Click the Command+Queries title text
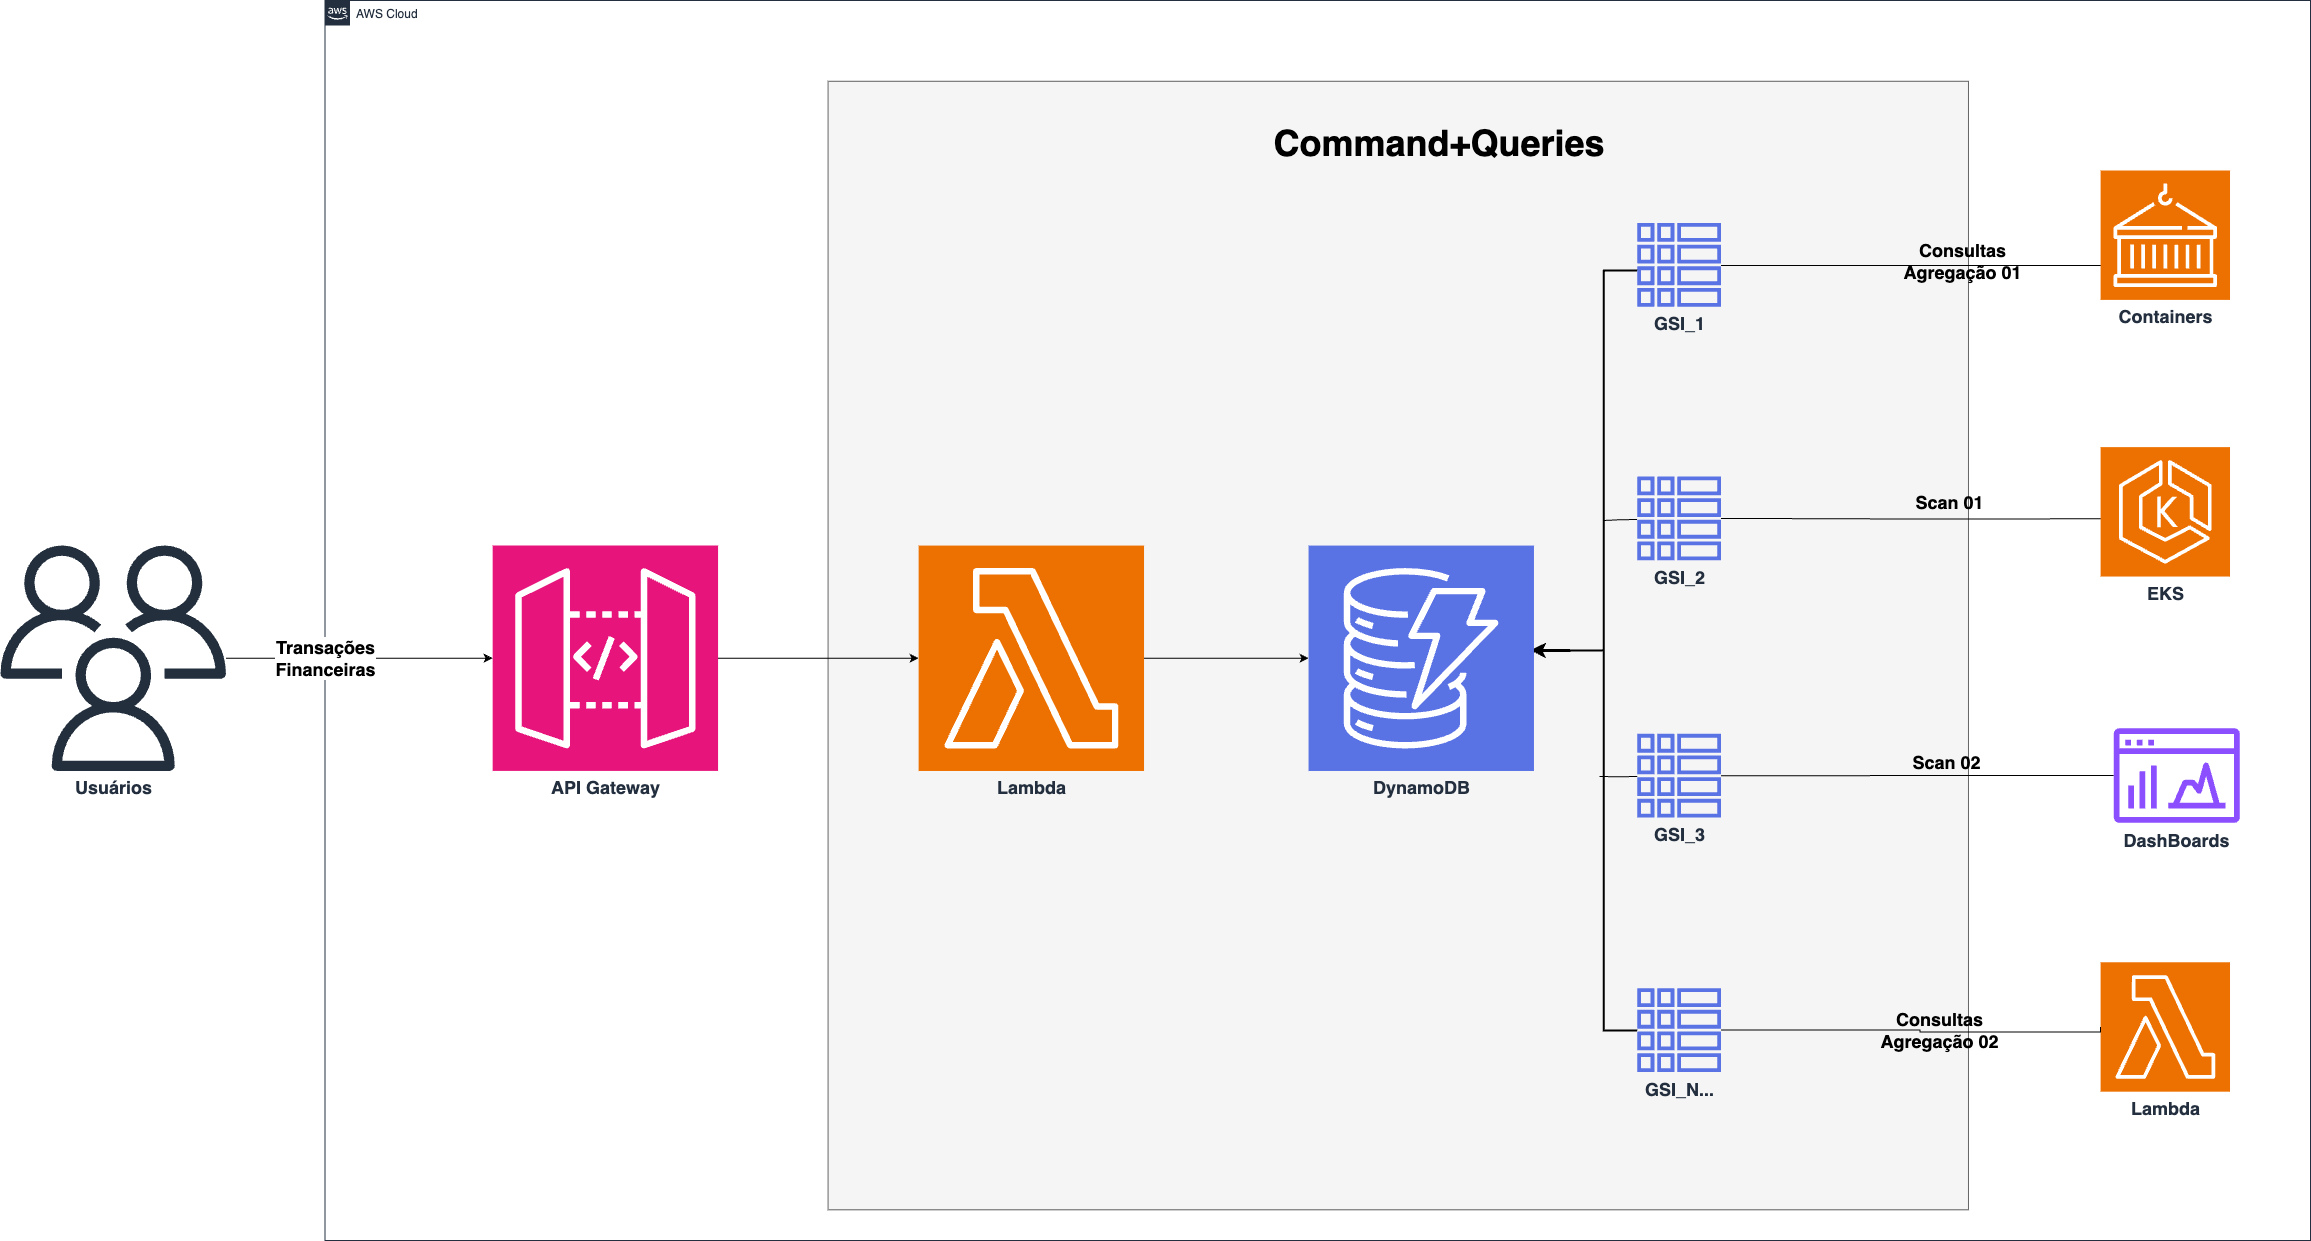The image size is (2311, 1241). coord(1438,144)
